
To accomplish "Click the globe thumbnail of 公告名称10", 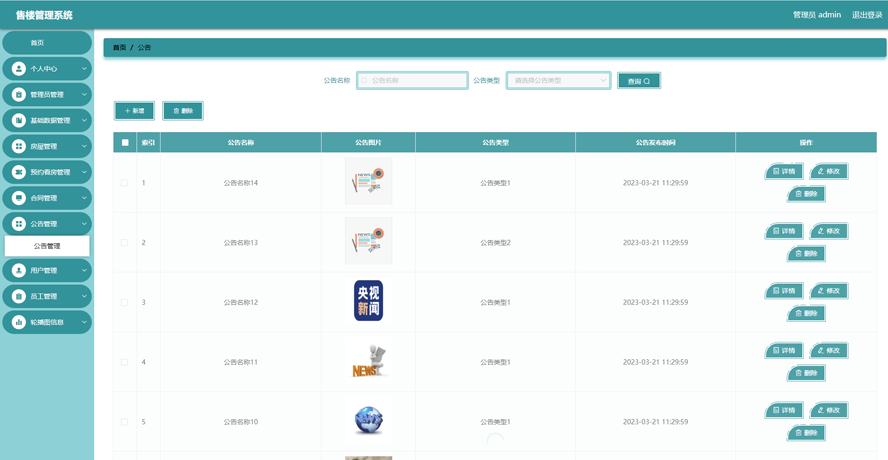I will click(369, 420).
